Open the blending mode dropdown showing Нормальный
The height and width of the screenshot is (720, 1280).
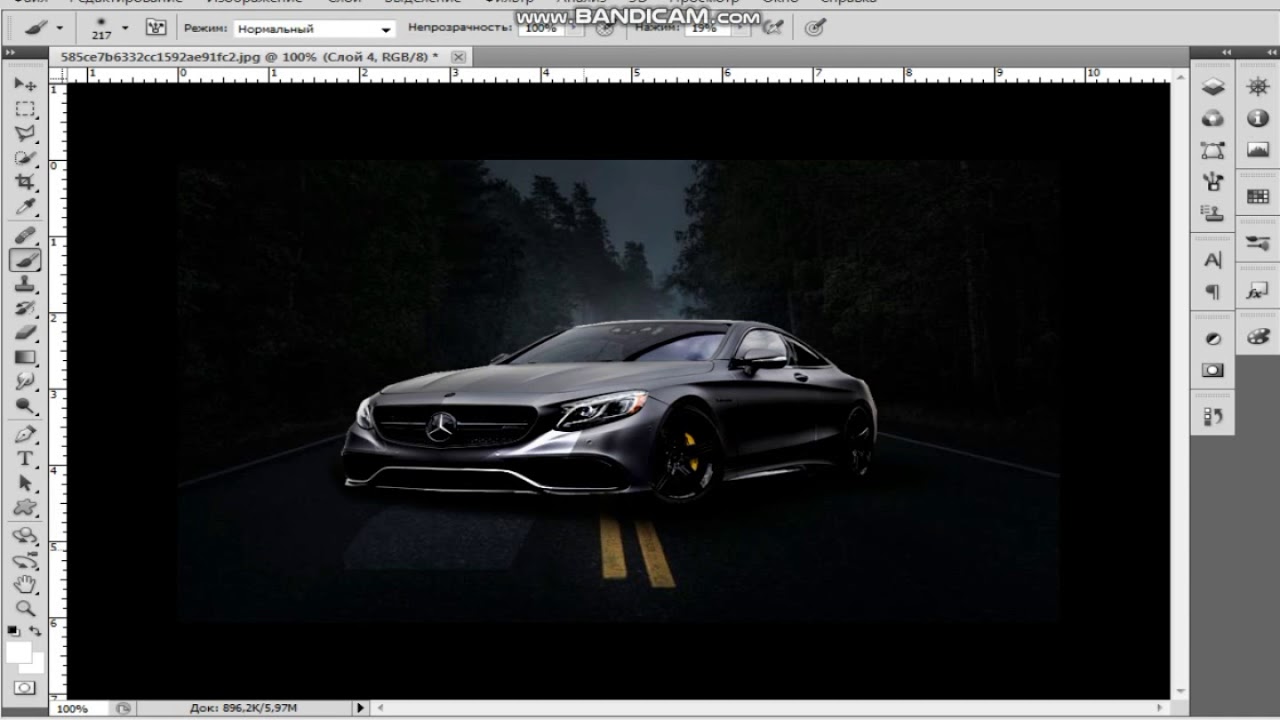pyautogui.click(x=314, y=29)
